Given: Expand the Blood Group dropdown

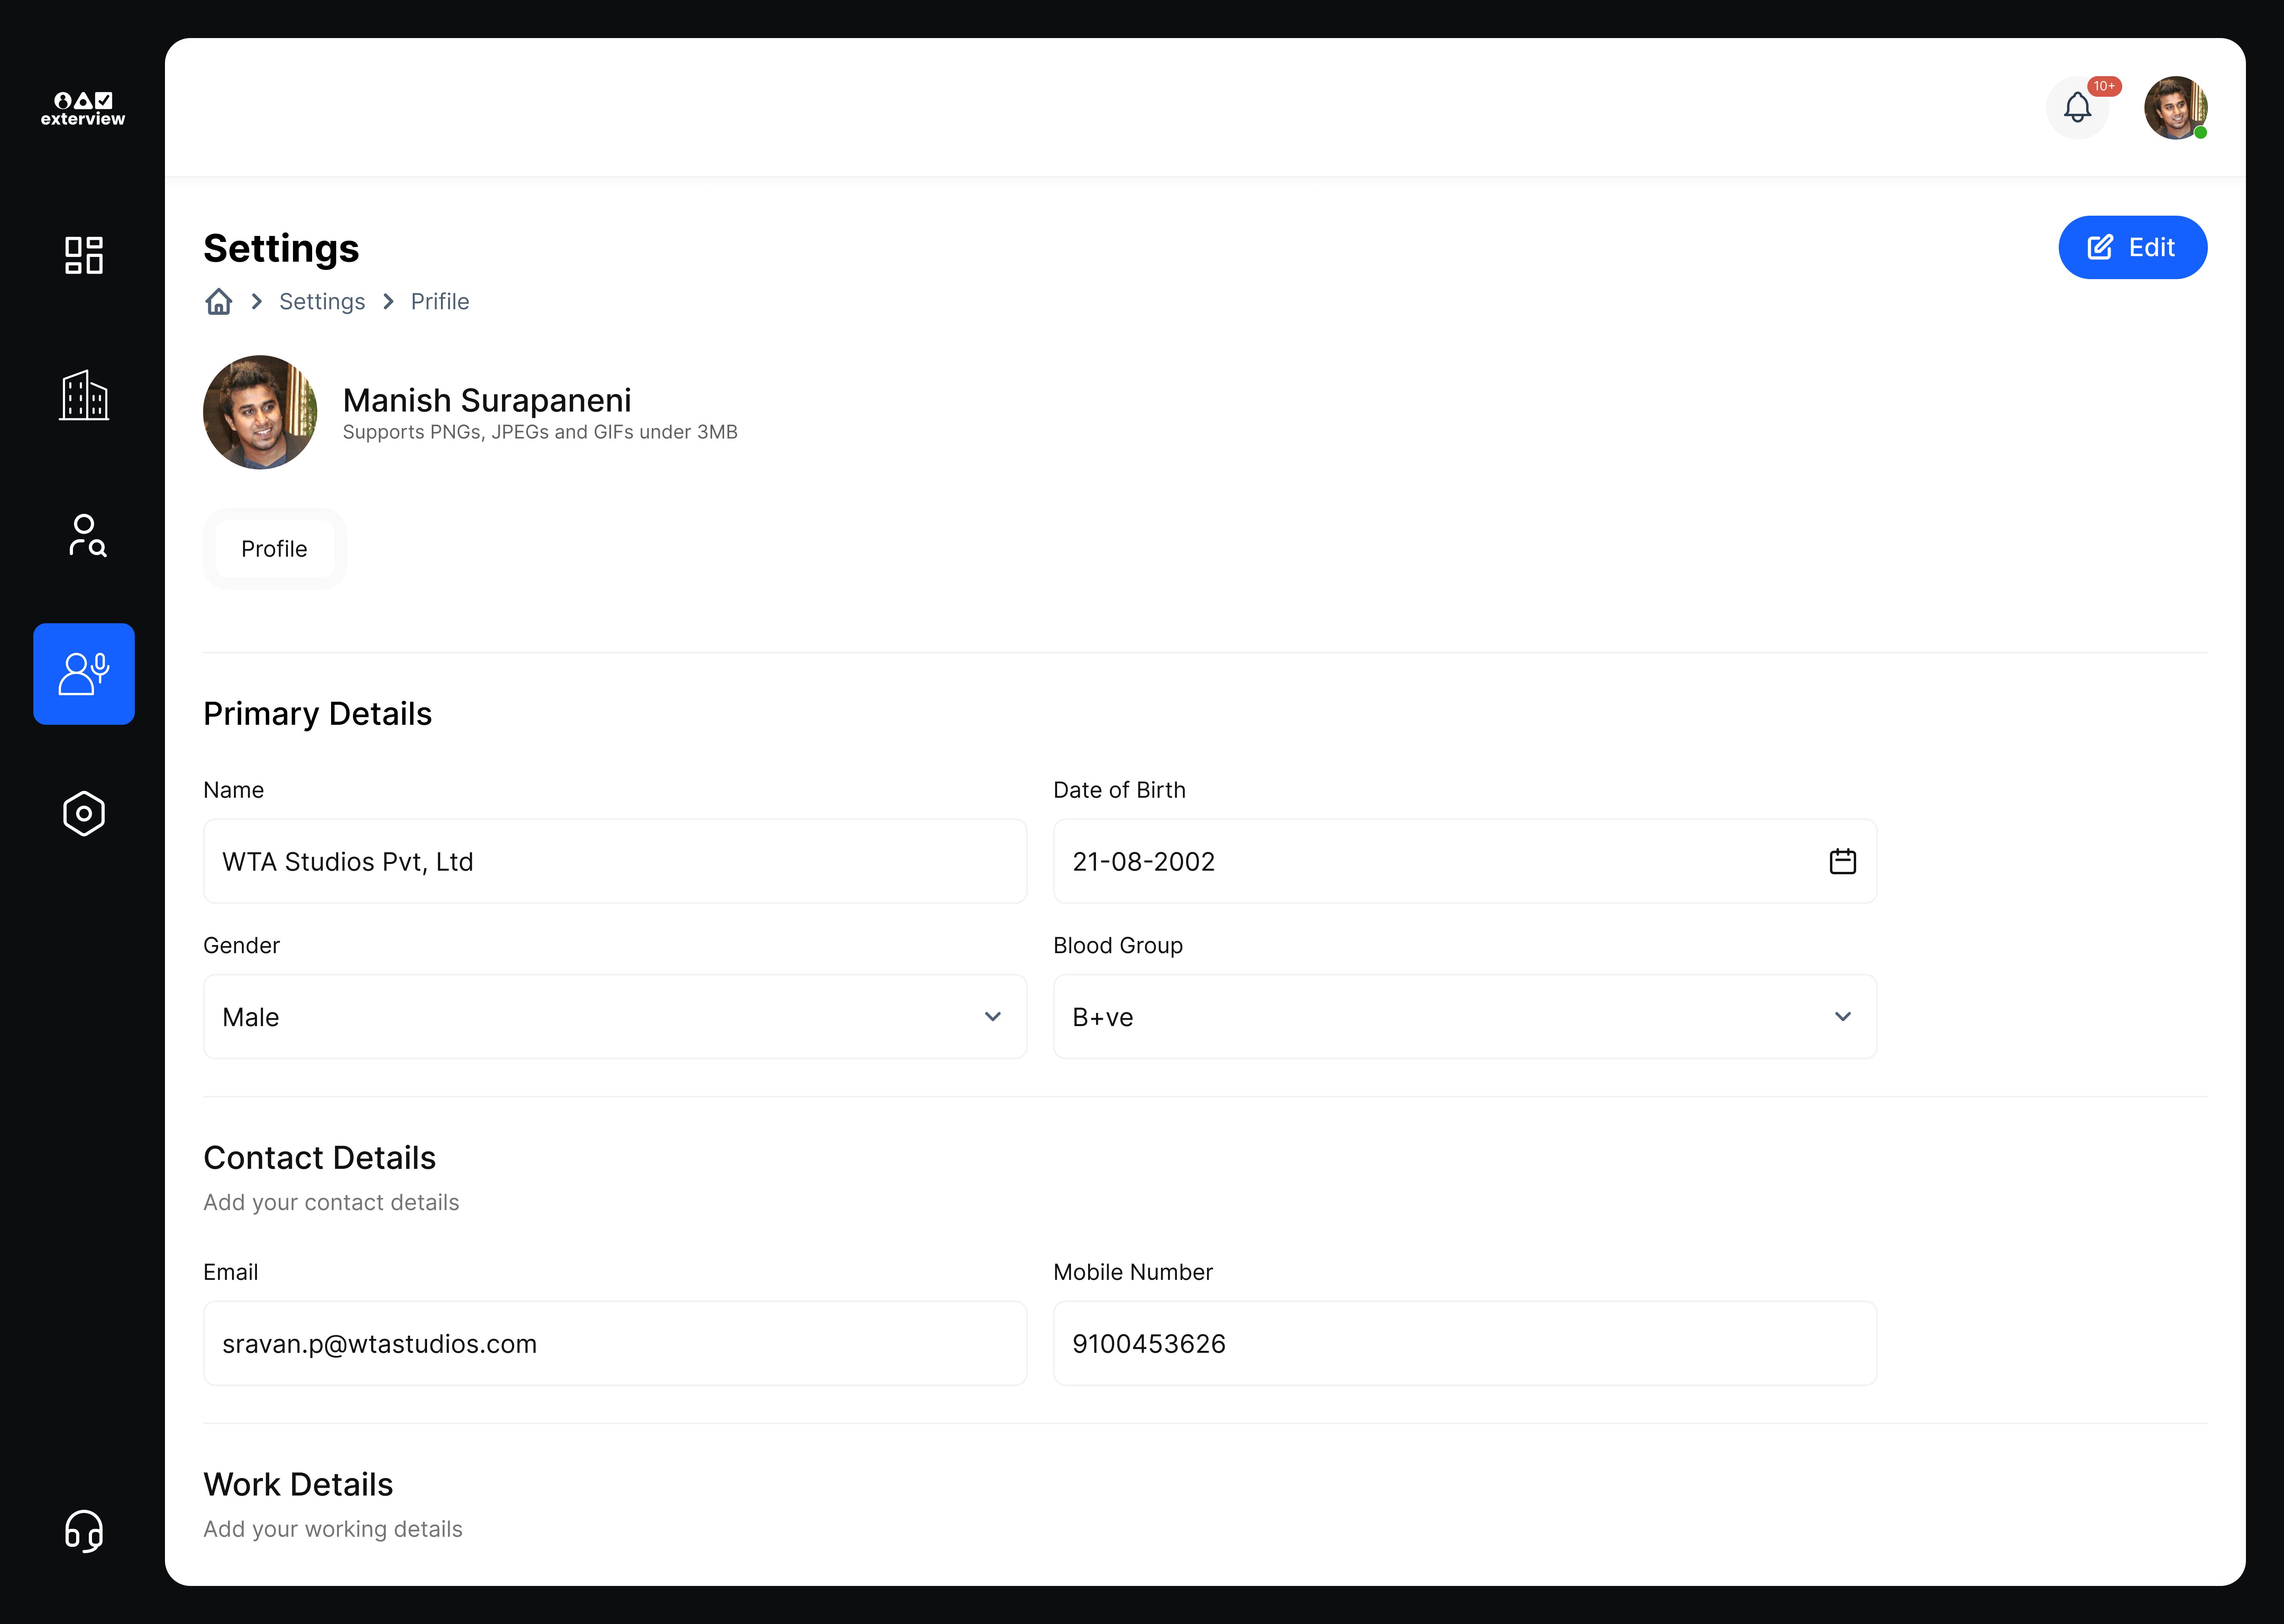Looking at the screenshot, I should point(1465,1017).
